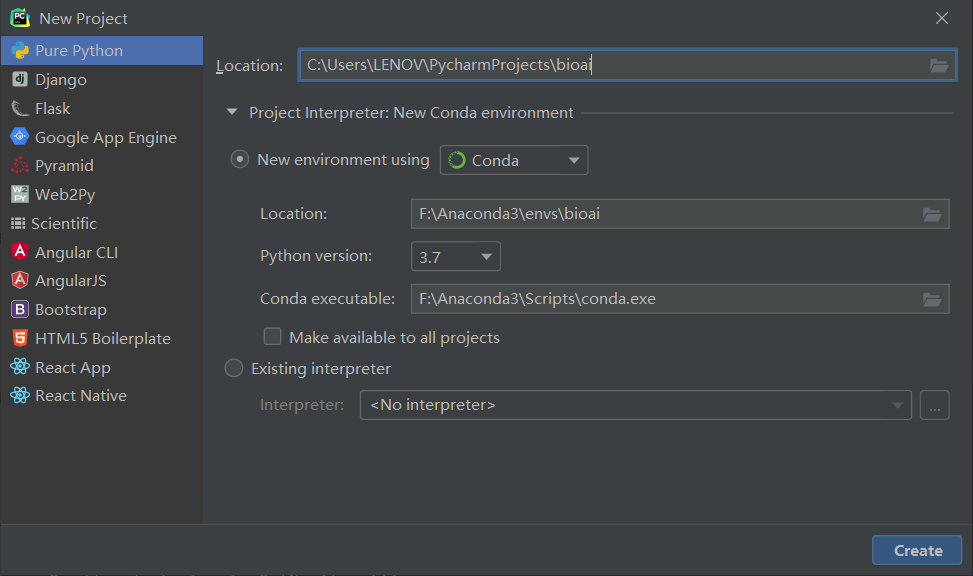
Task: Click the React App atom icon
Action: tap(20, 366)
